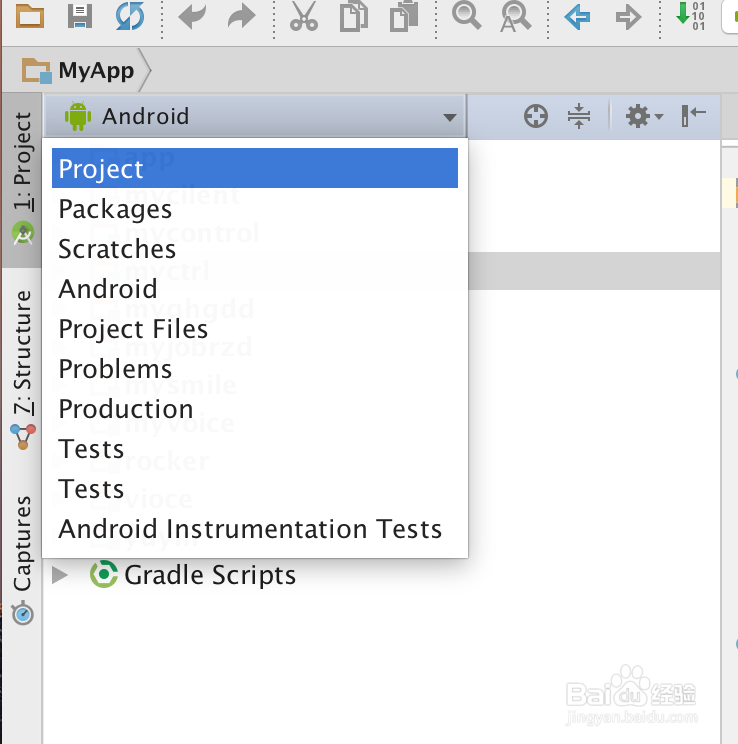Click the Synchronize refresh icon
738x744 pixels.
pyautogui.click(x=130, y=16)
